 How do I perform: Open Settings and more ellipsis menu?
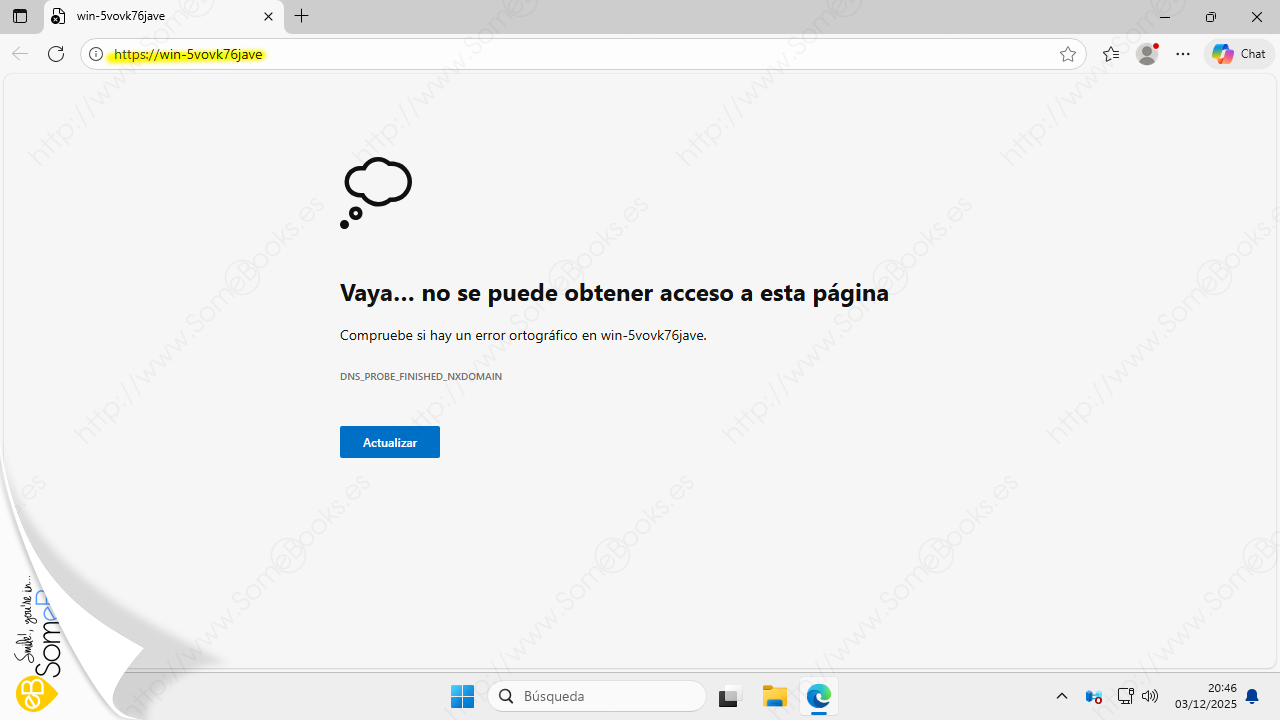coord(1183,54)
